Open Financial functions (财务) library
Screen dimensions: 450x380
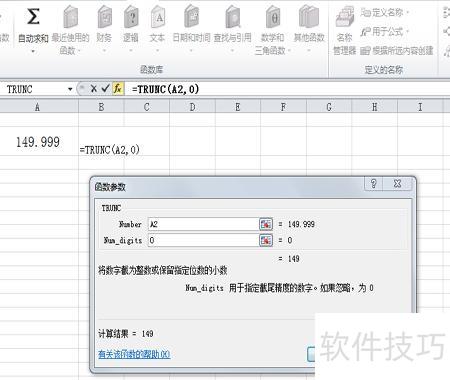tap(104, 29)
